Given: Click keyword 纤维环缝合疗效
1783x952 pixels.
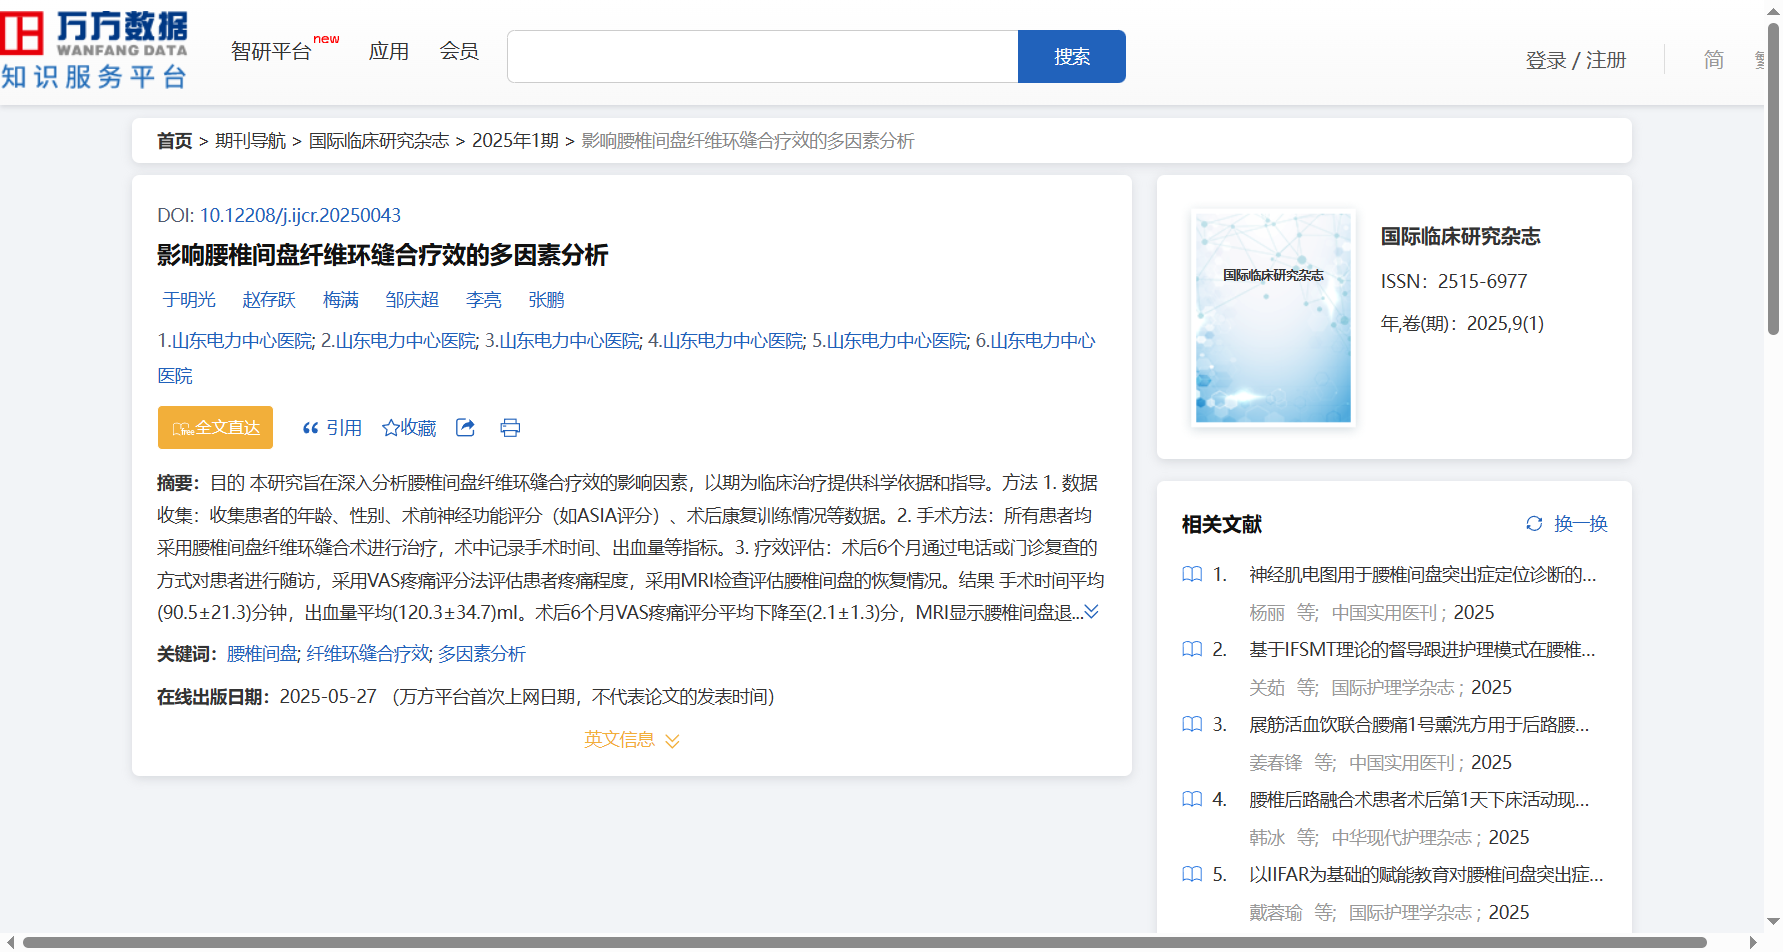Looking at the screenshot, I should [368, 653].
